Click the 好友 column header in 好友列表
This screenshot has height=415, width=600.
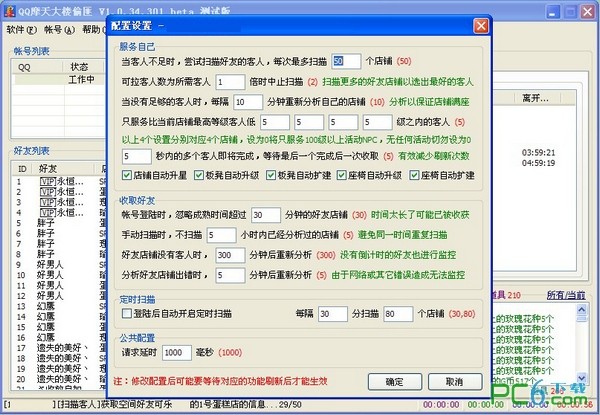point(61,169)
